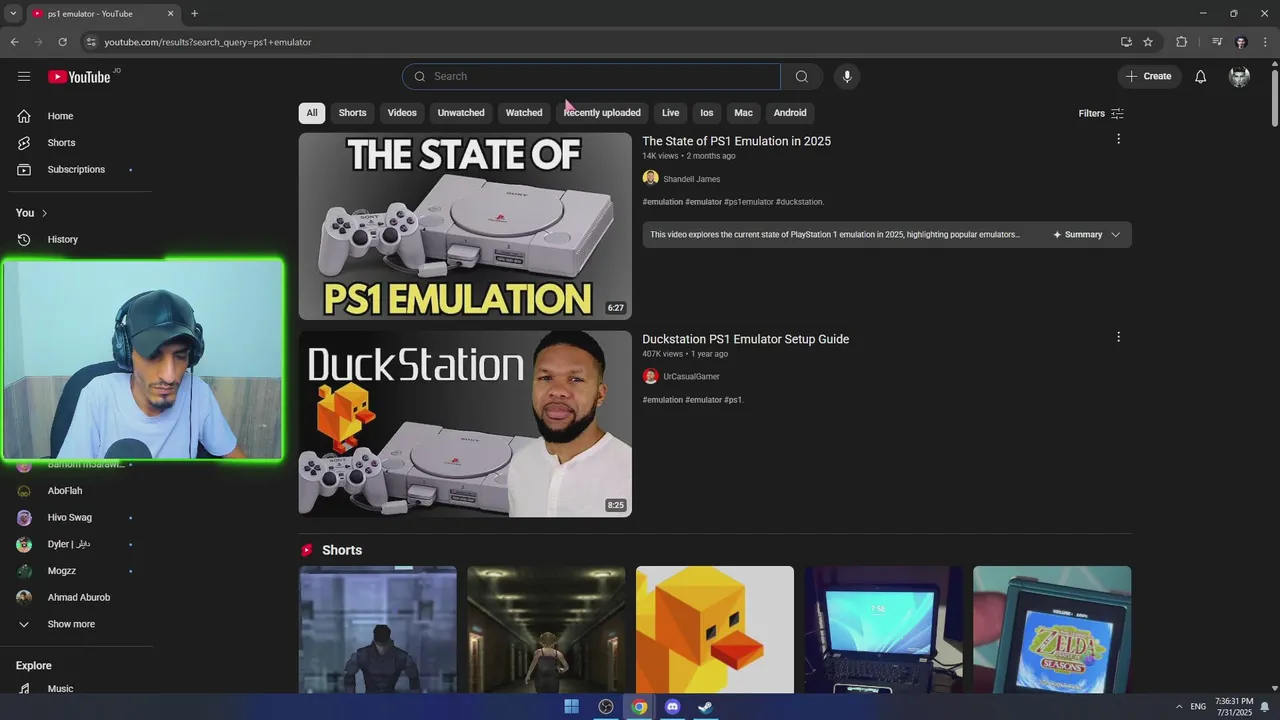Select the Videos filter chip
Viewport: 1280px width, 720px height.
click(x=402, y=113)
